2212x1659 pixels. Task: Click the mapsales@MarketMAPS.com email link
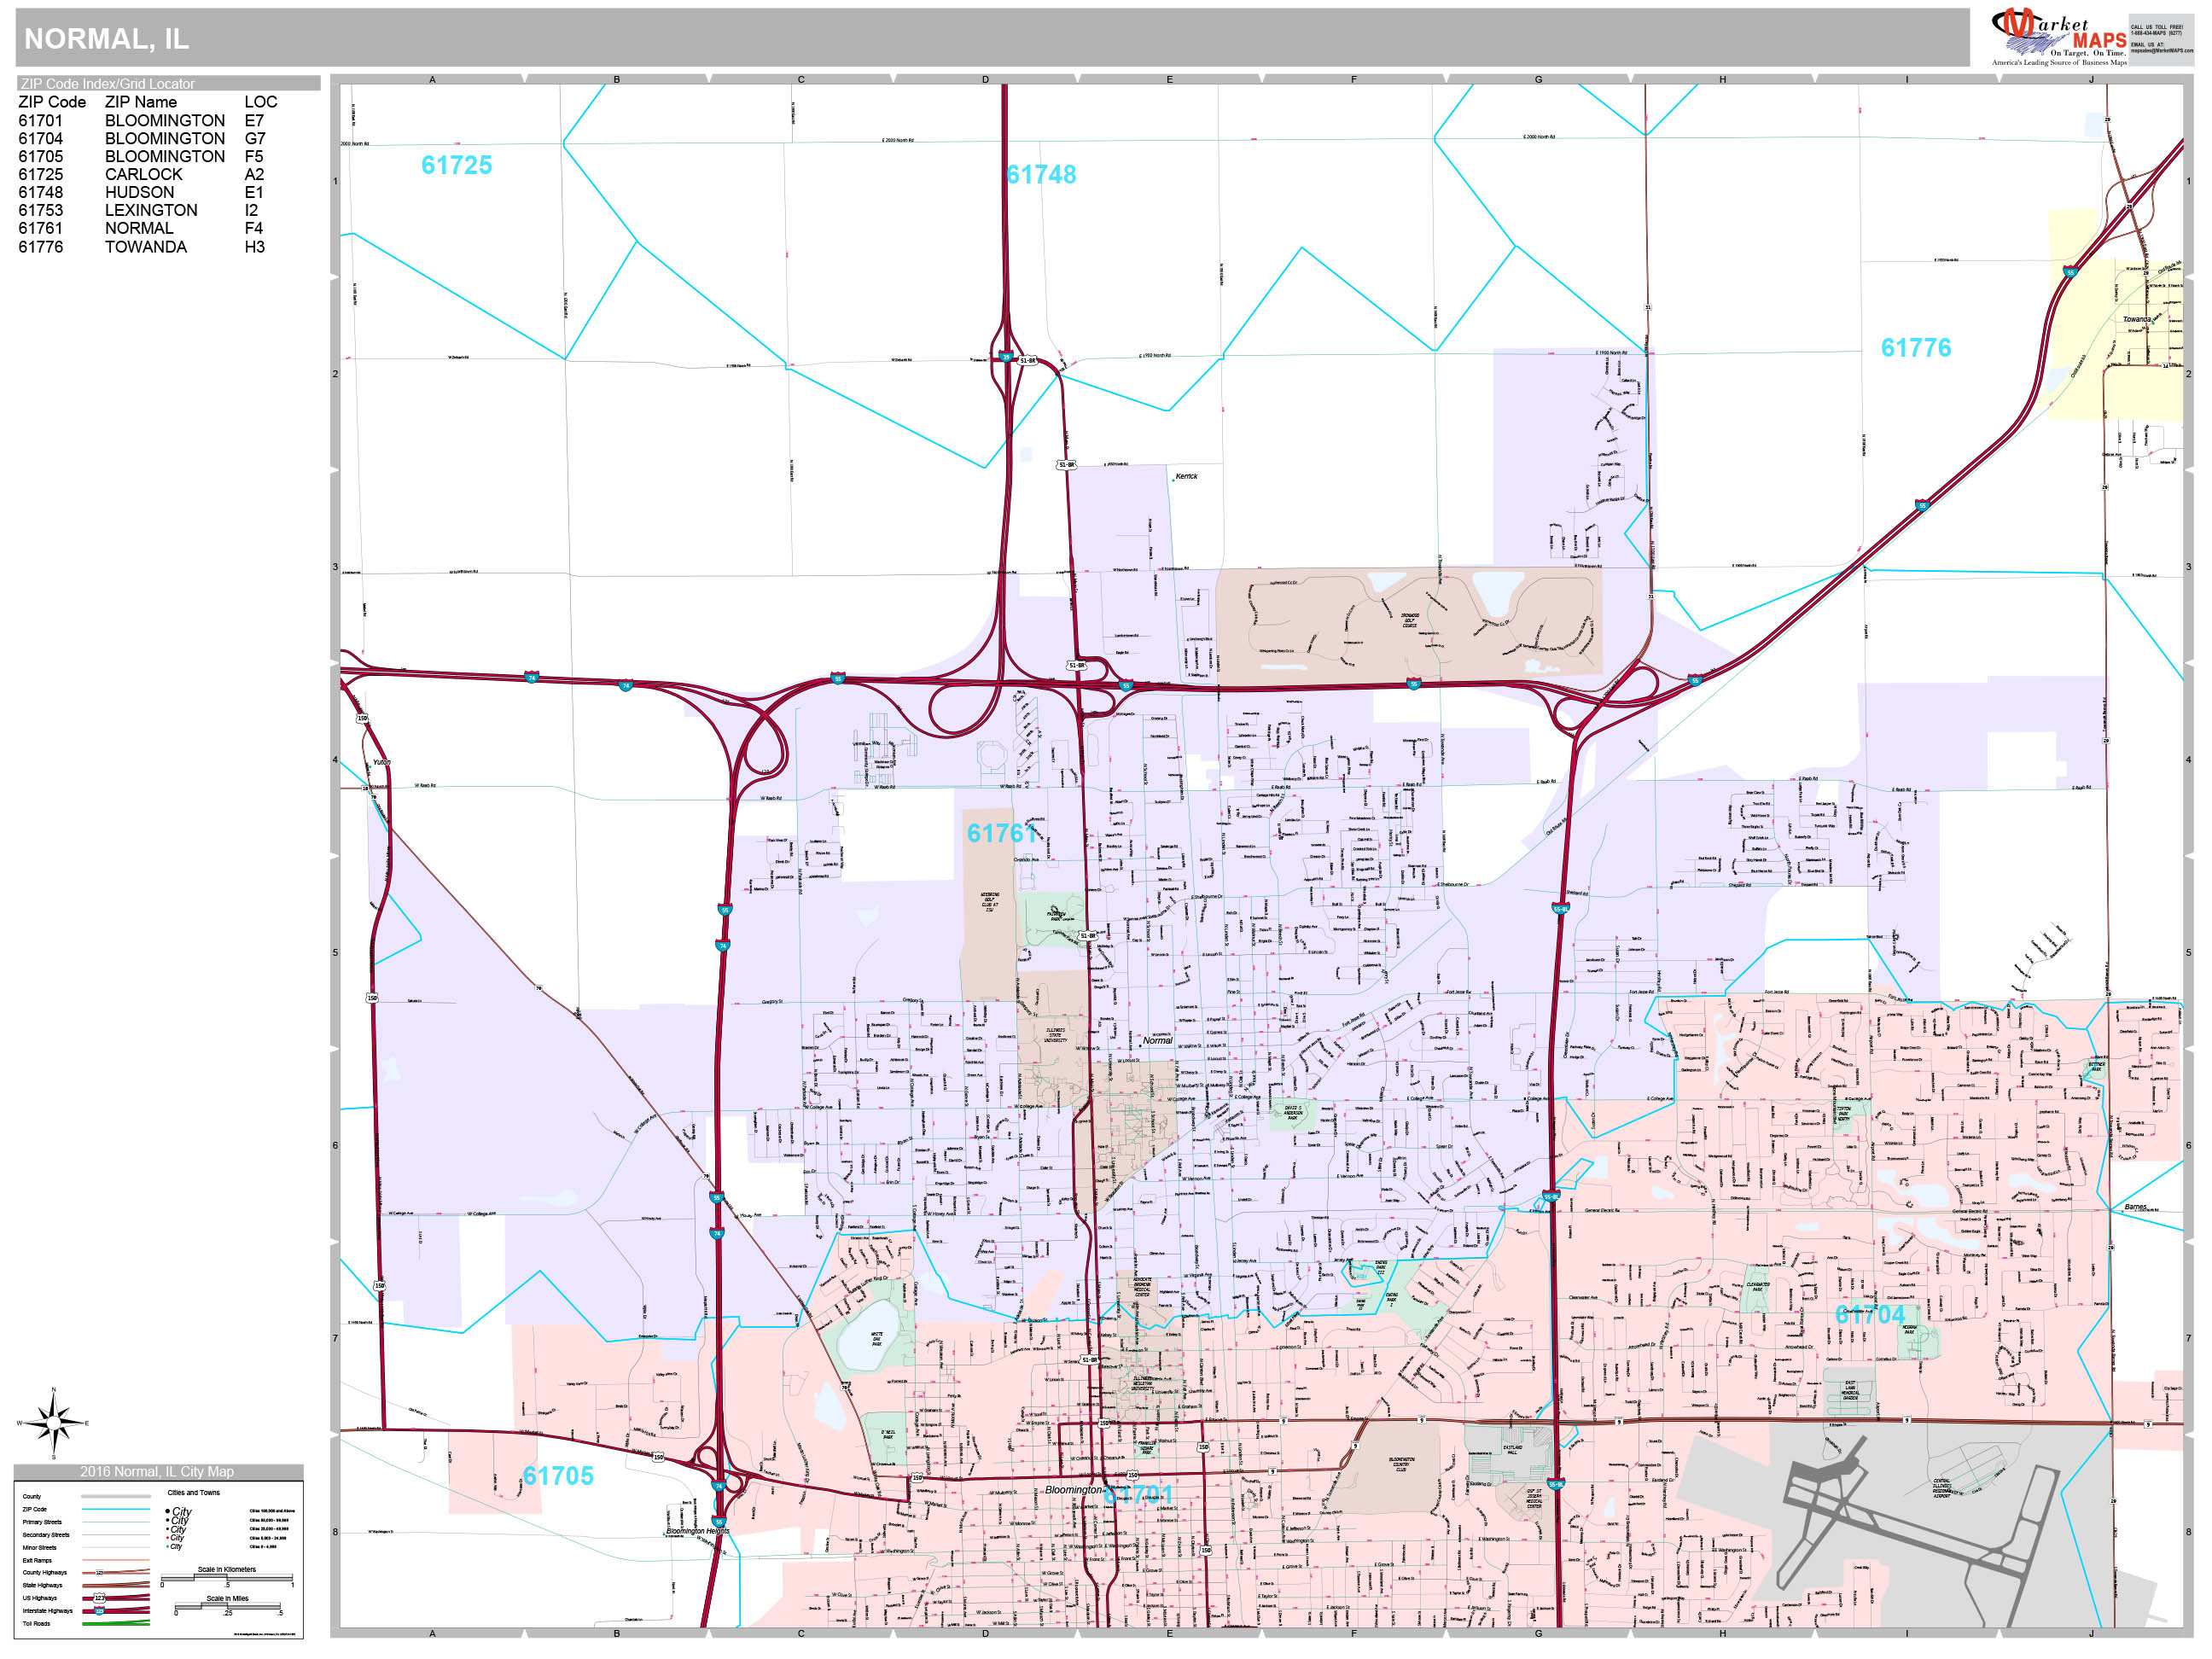click(2163, 51)
